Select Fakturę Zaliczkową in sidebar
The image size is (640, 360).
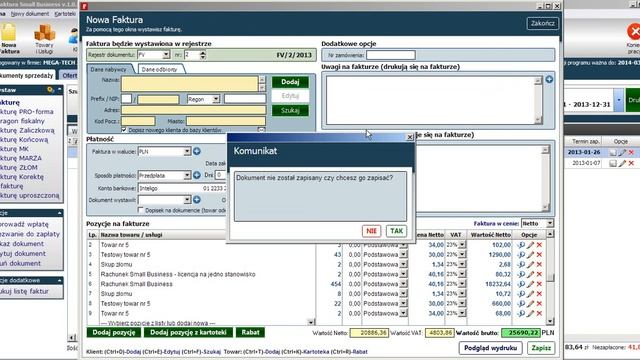tap(27, 130)
